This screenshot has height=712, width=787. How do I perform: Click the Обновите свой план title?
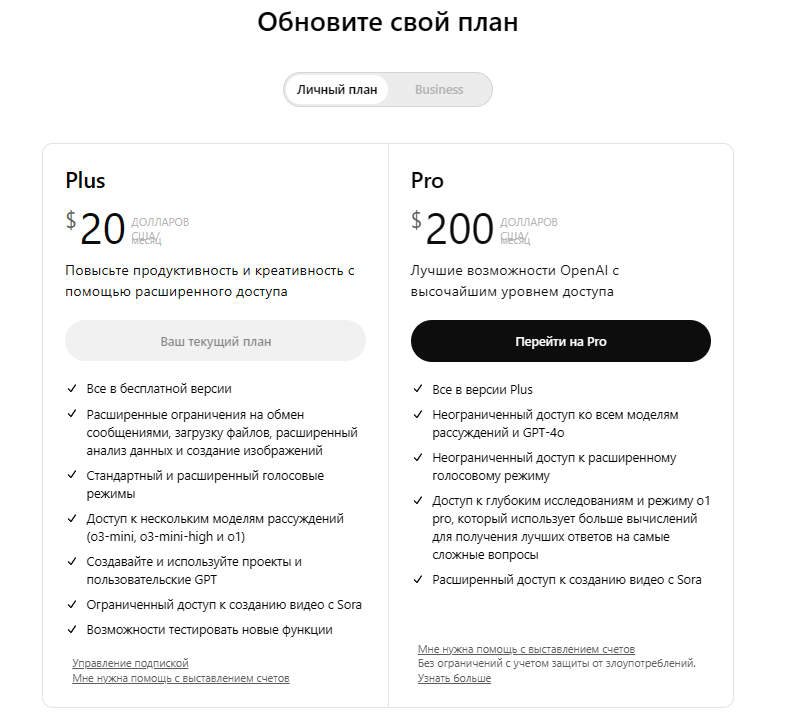point(387,22)
